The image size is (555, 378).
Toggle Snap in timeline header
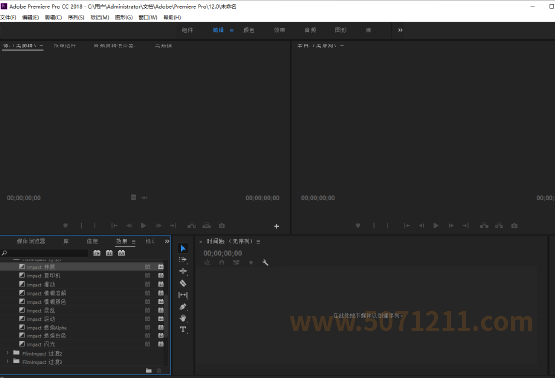coord(222,263)
